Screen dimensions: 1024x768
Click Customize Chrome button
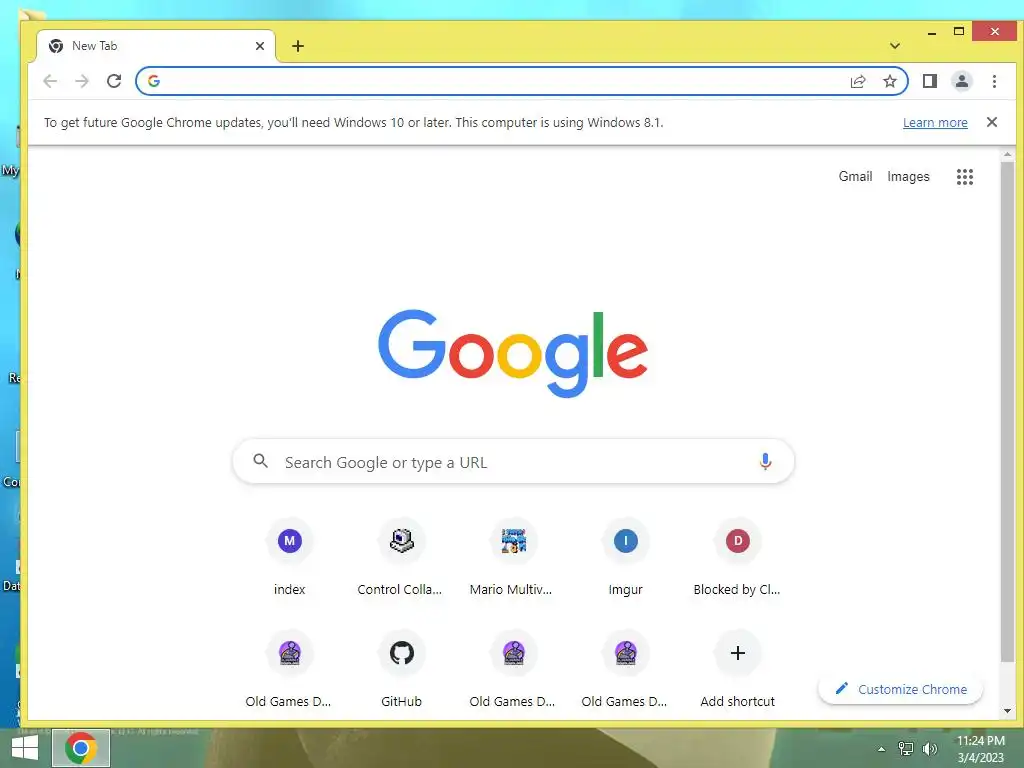coord(901,689)
